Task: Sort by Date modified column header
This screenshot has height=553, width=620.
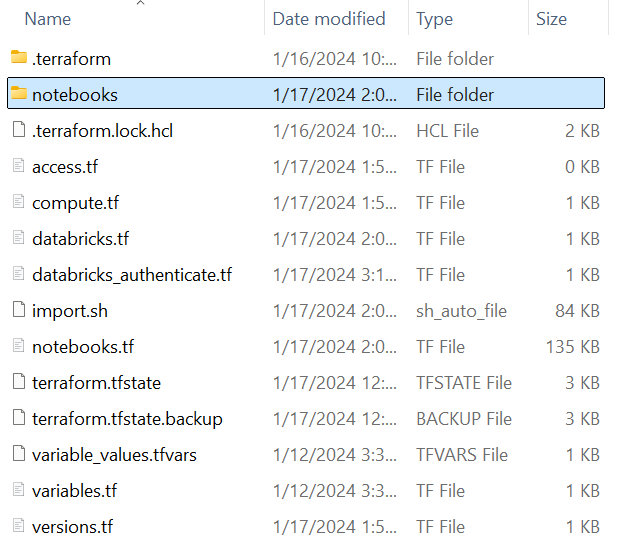Action: pos(328,19)
